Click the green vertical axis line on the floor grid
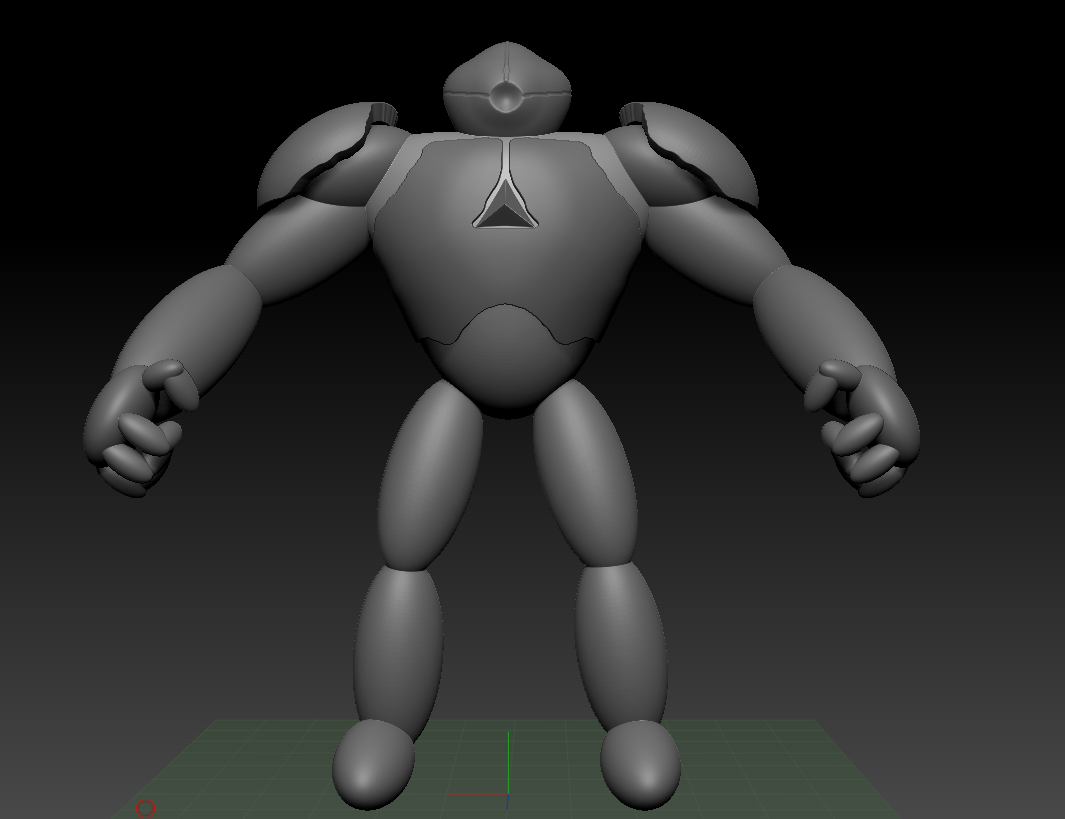 pyautogui.click(x=509, y=762)
